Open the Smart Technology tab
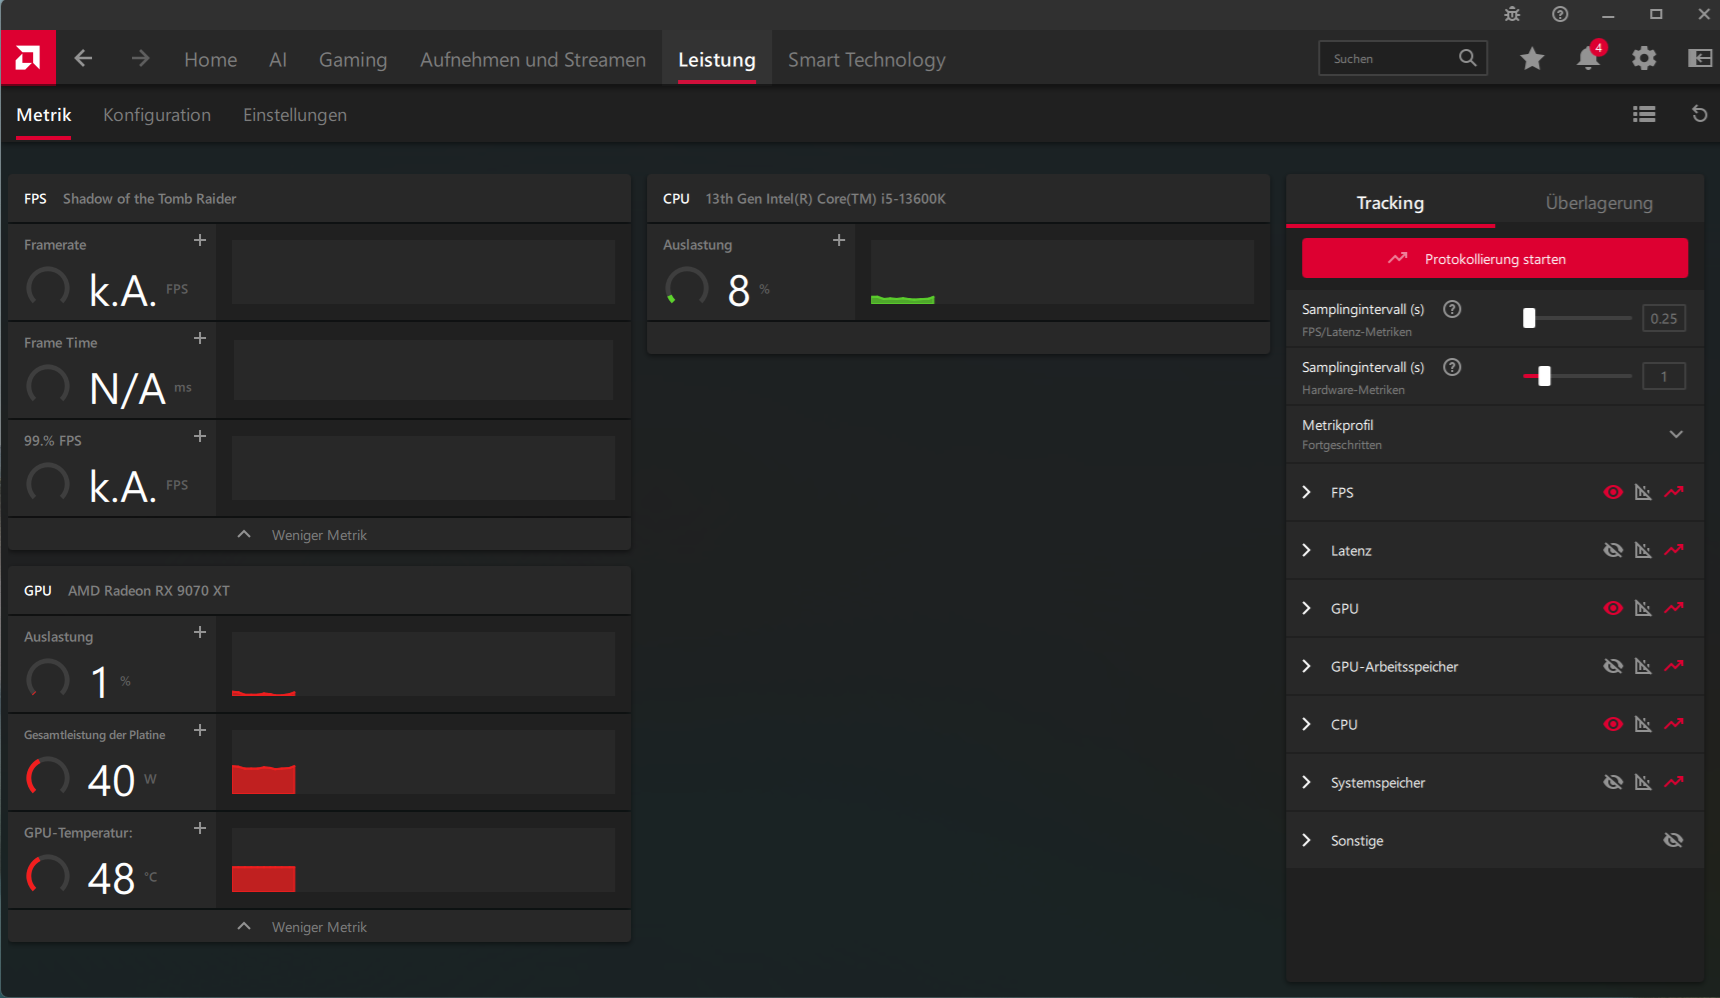 (x=867, y=60)
